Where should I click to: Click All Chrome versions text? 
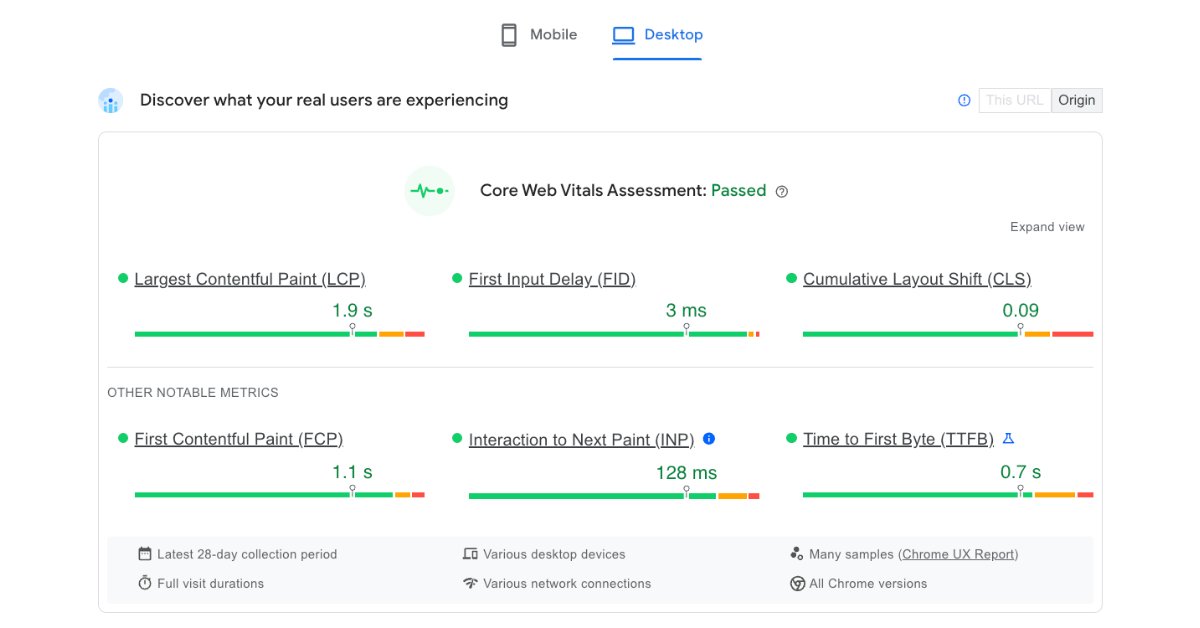868,584
